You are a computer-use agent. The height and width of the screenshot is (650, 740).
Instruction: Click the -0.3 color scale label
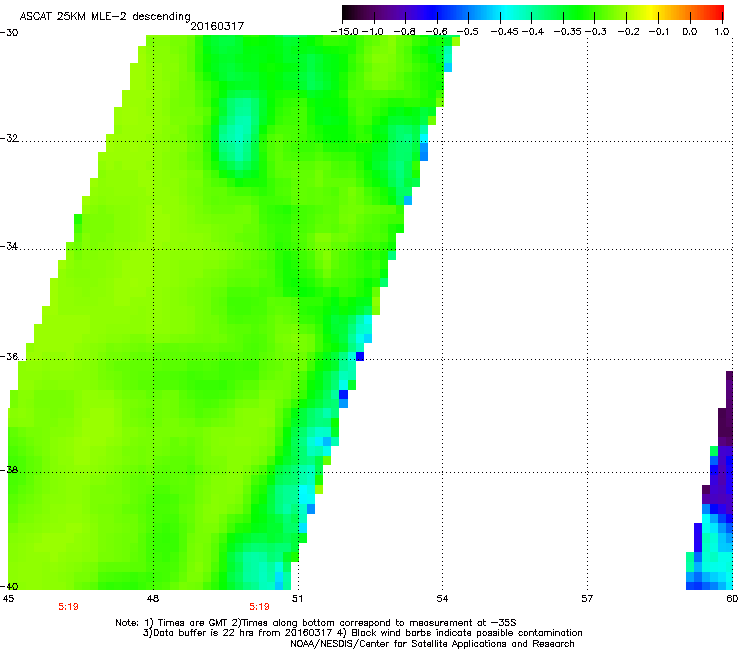coord(596,32)
